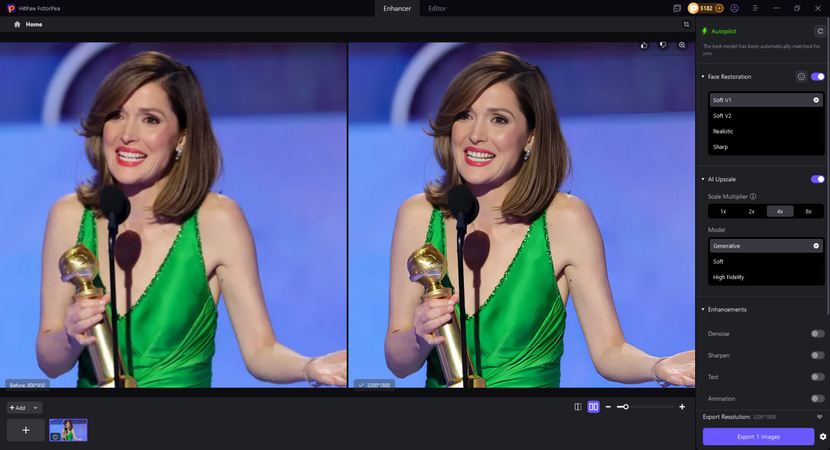Viewport: 830px width, 450px height.
Task: Choose the Soft upscale model
Action: (x=766, y=262)
